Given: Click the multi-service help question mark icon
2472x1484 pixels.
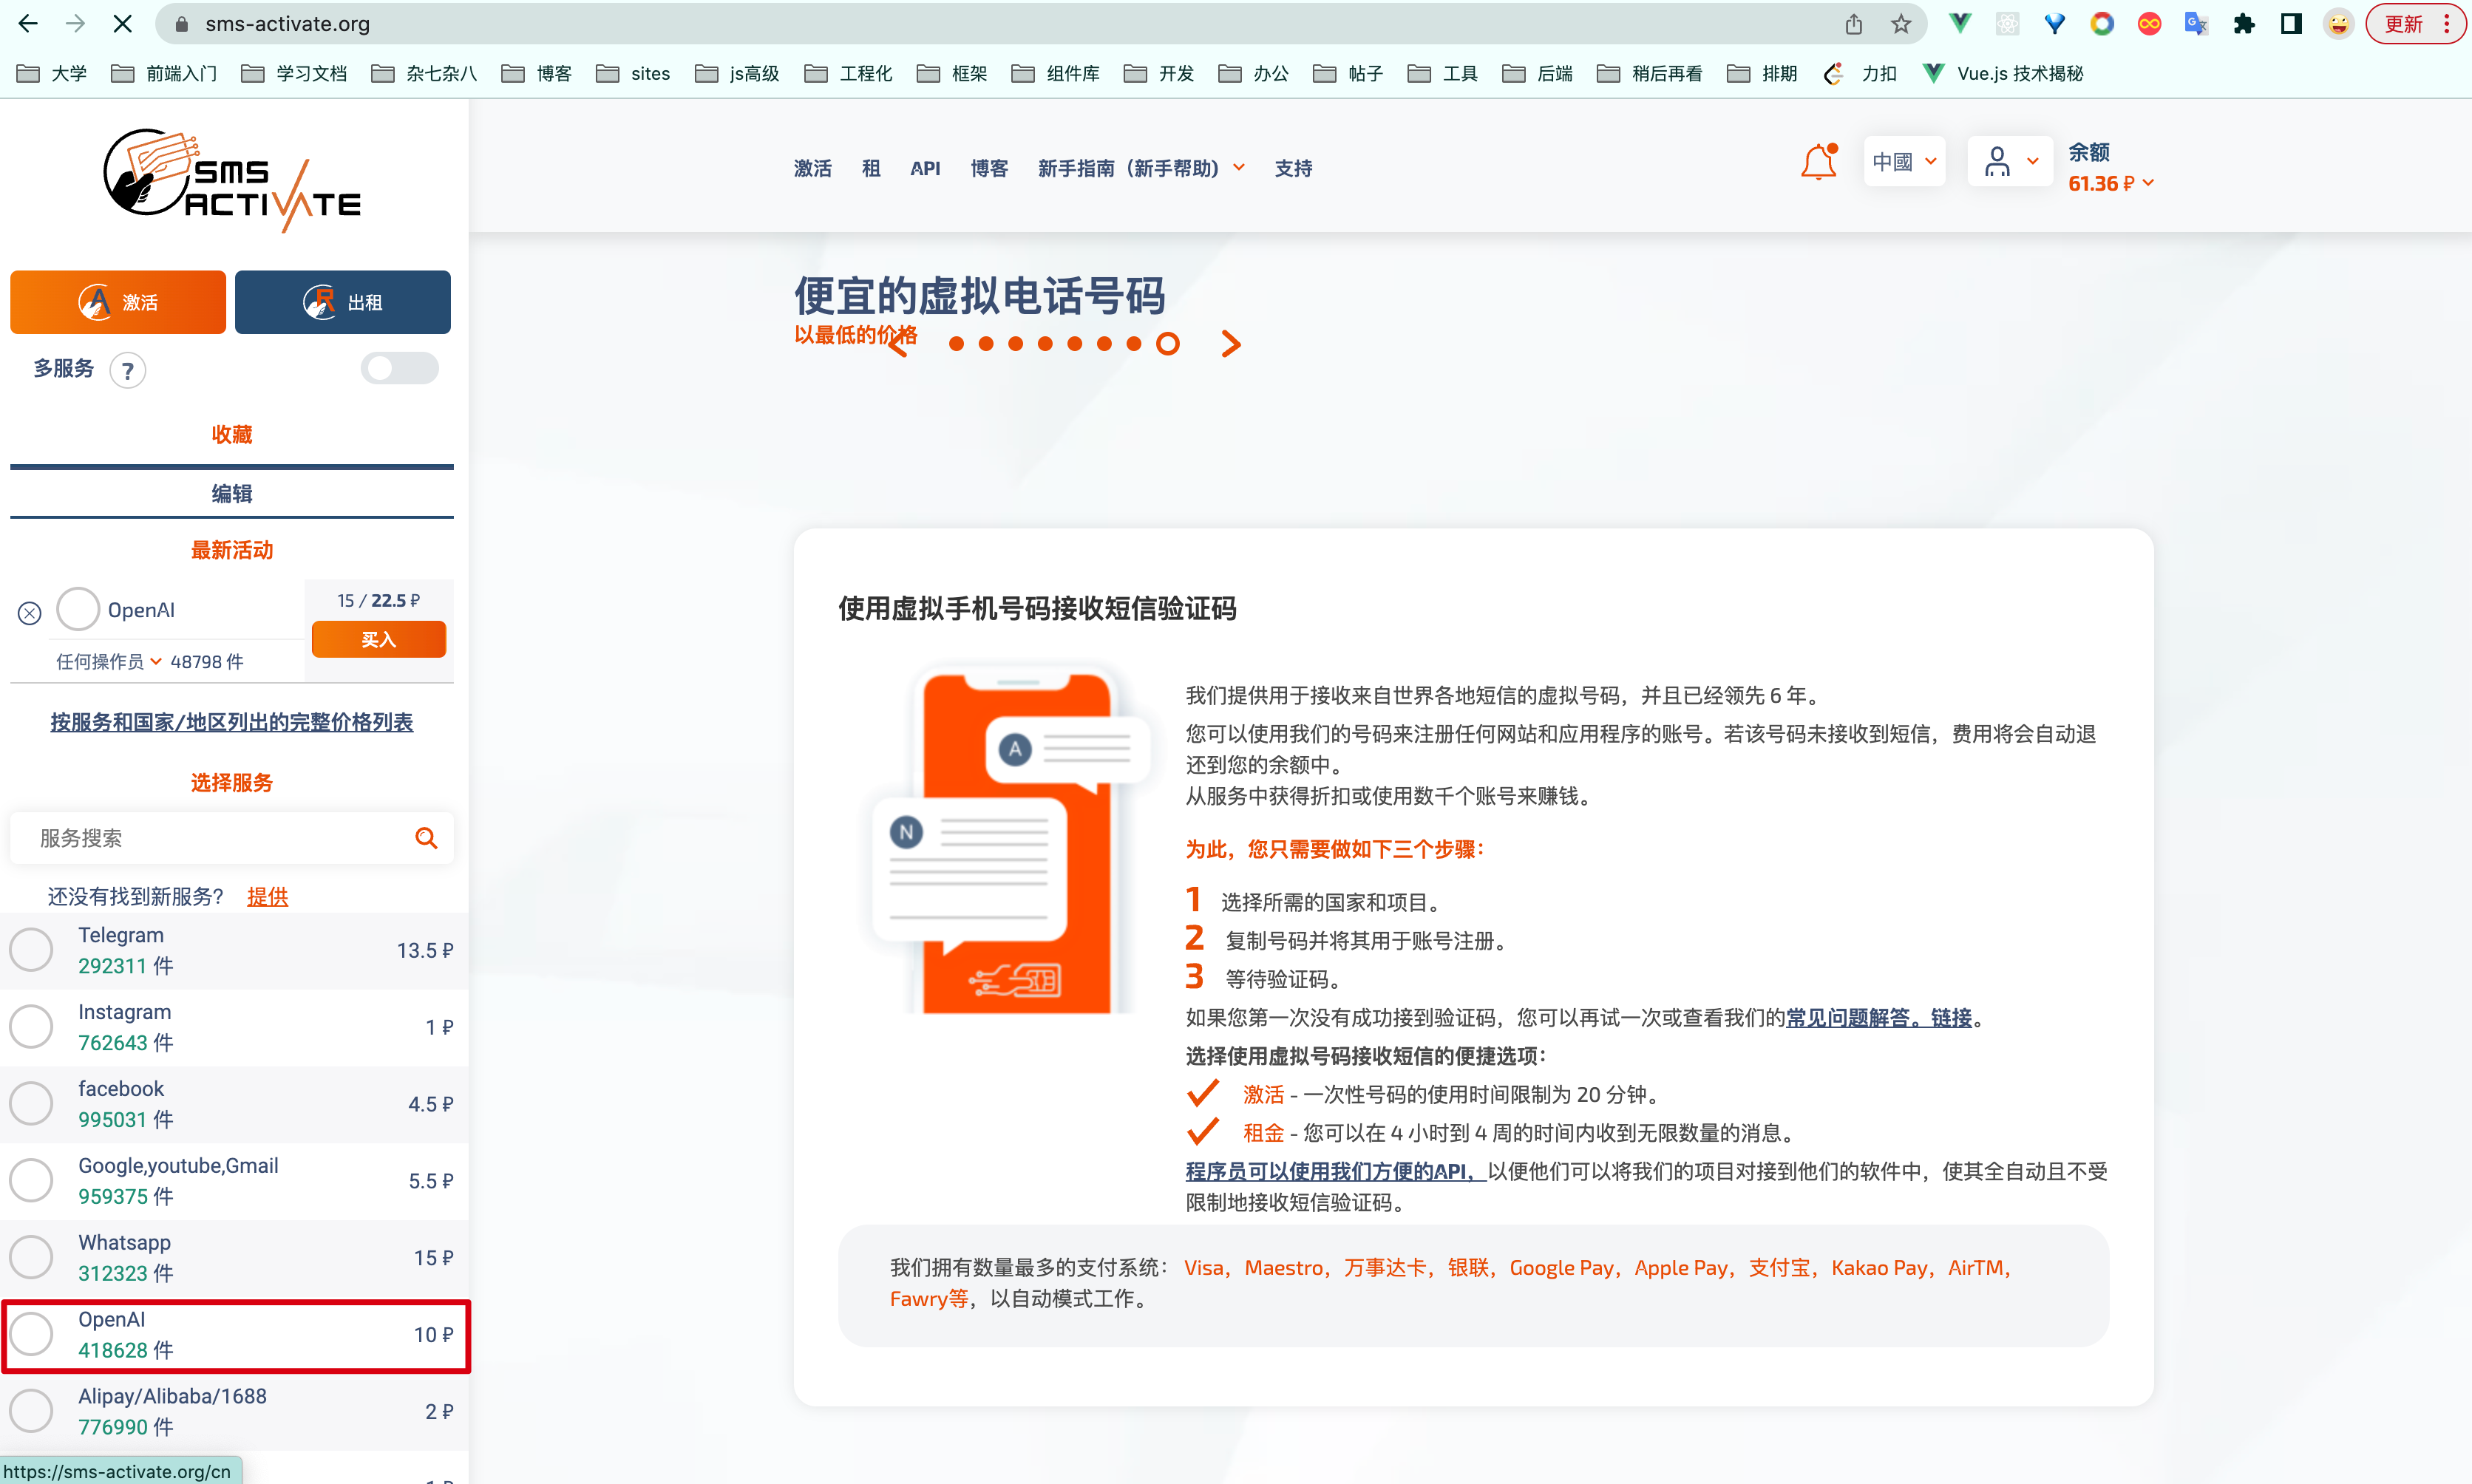Looking at the screenshot, I should pyautogui.click(x=127, y=371).
